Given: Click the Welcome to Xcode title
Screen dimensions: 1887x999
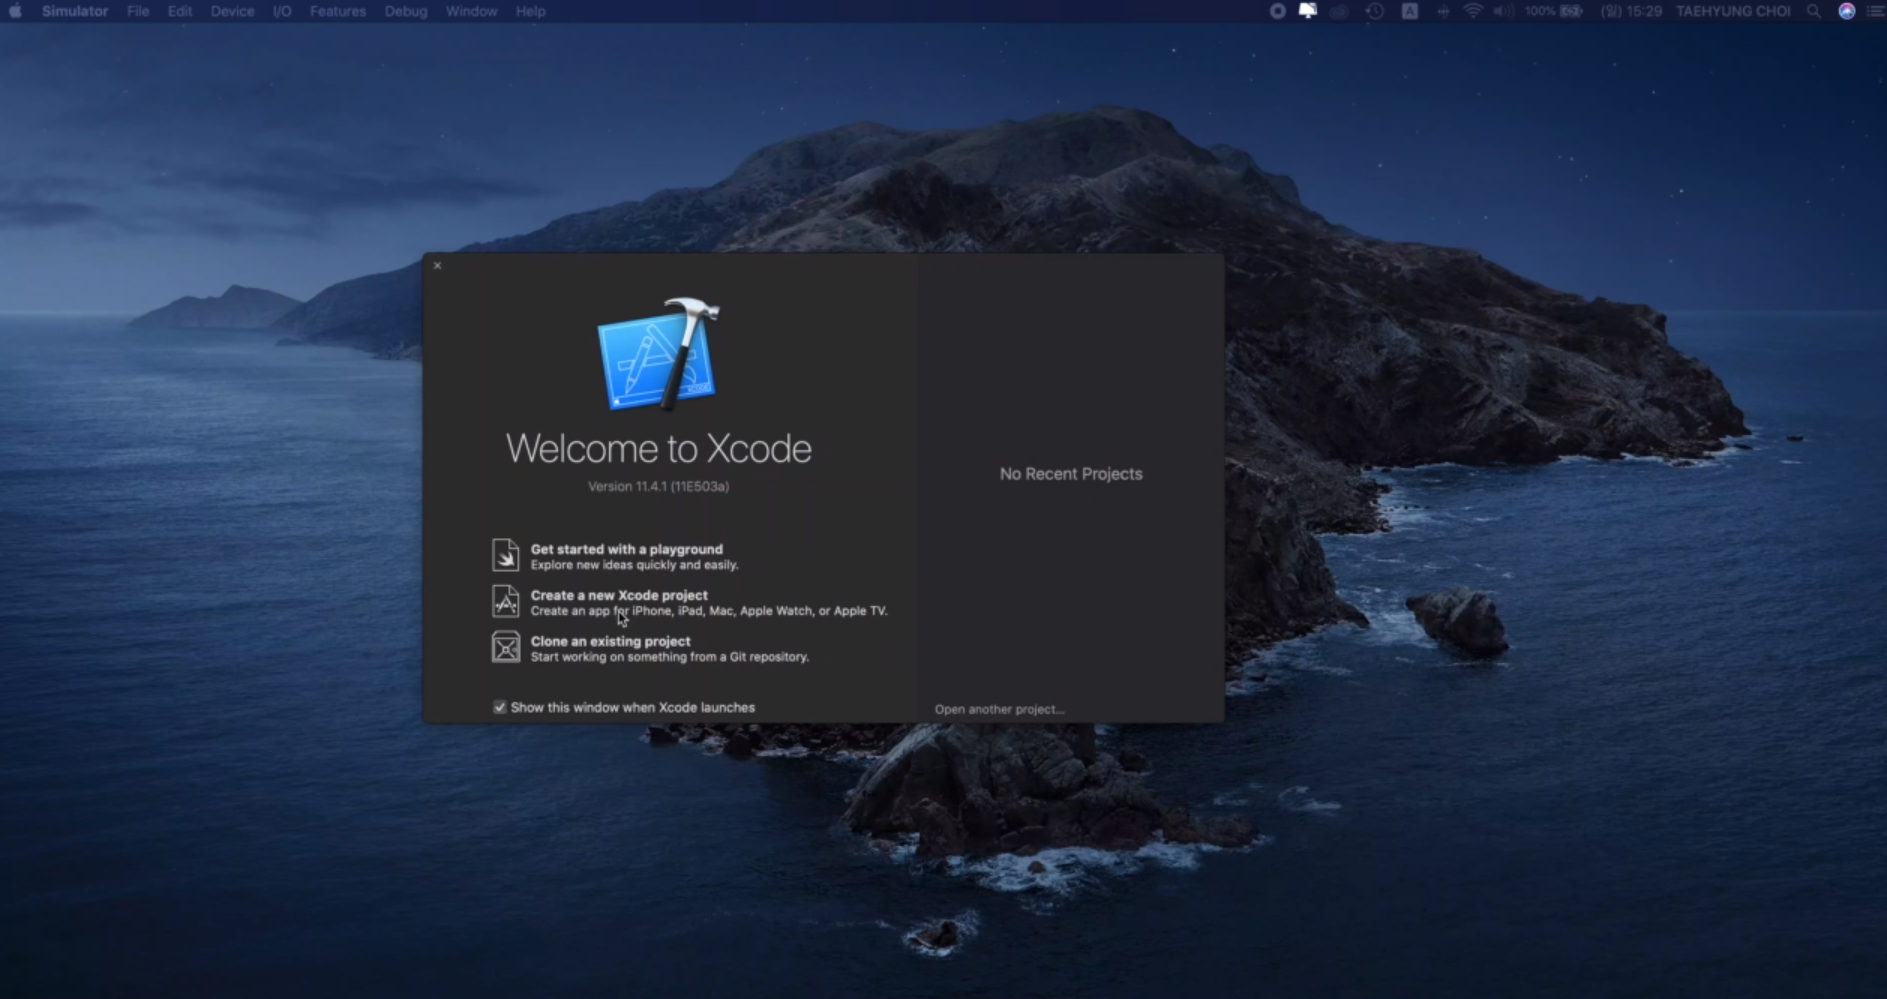Looking at the screenshot, I should click(659, 448).
